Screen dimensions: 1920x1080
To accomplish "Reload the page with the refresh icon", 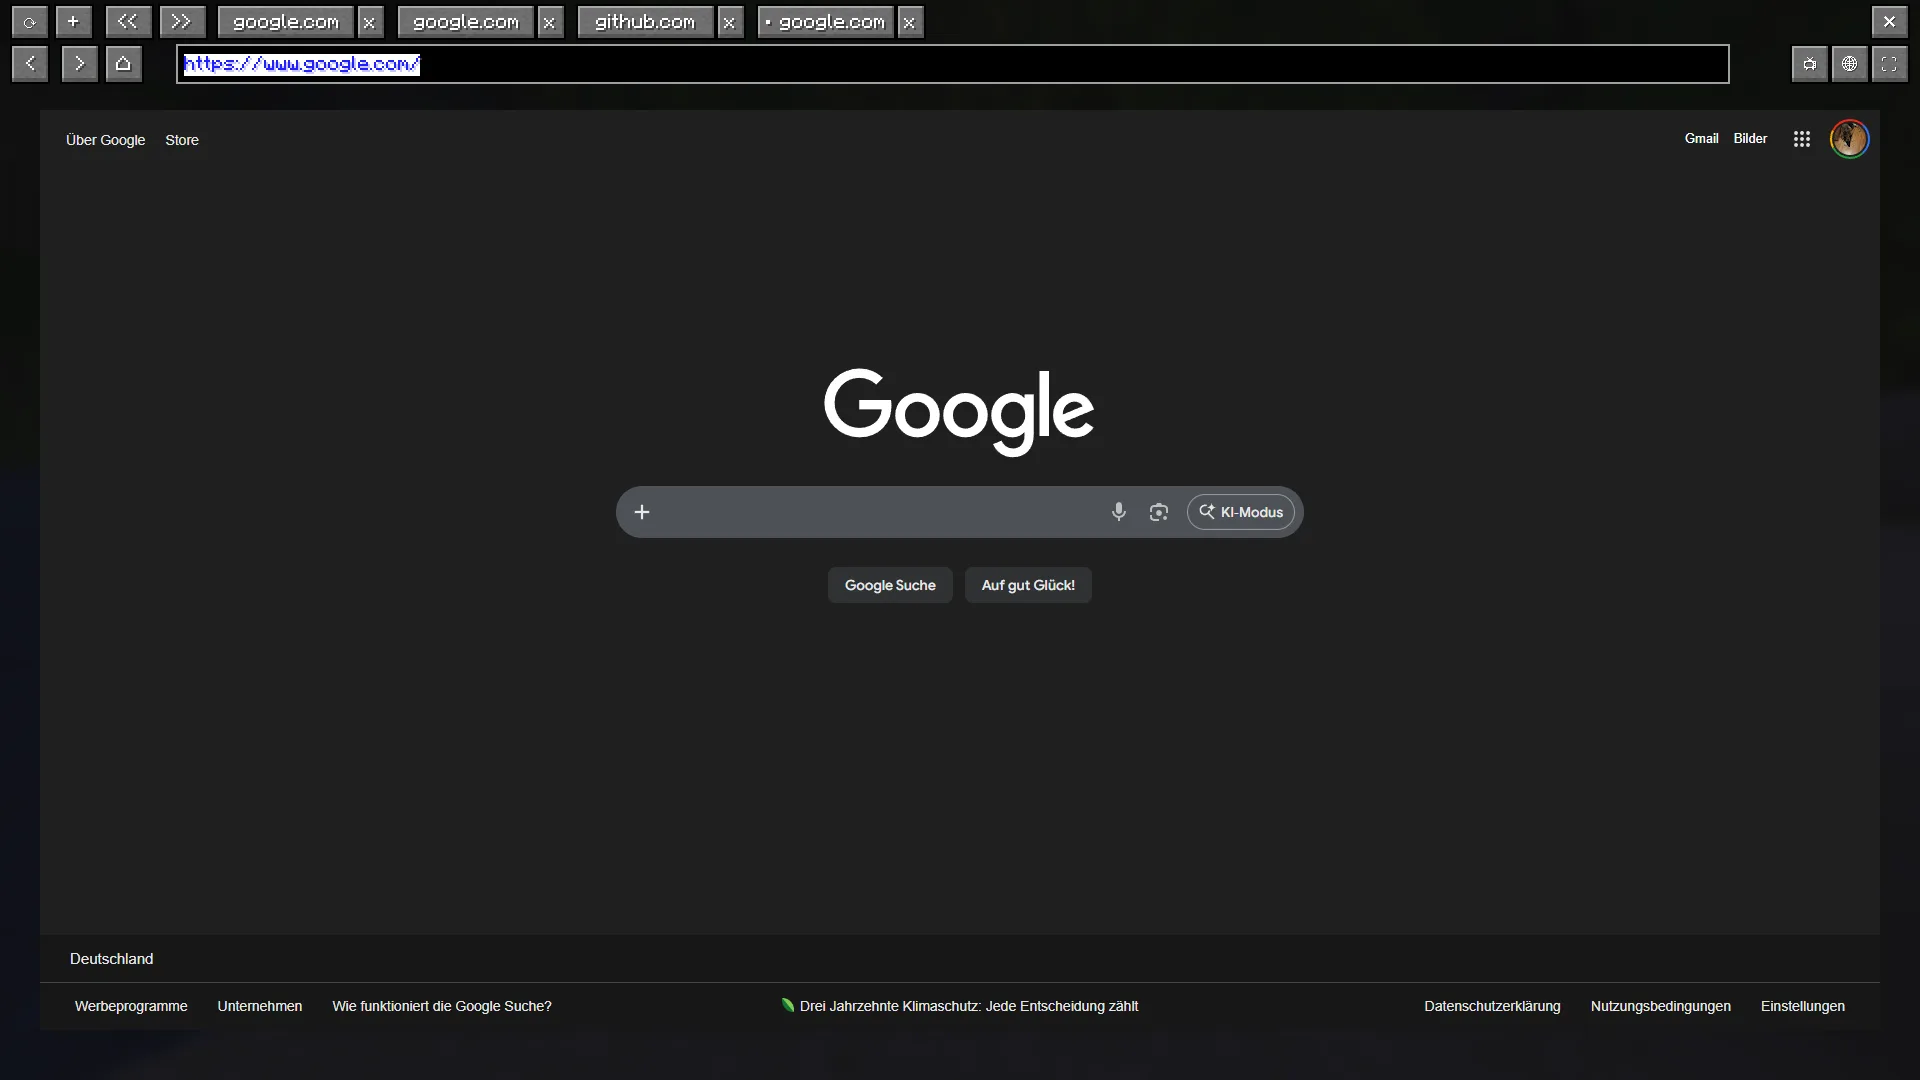I will point(29,22).
